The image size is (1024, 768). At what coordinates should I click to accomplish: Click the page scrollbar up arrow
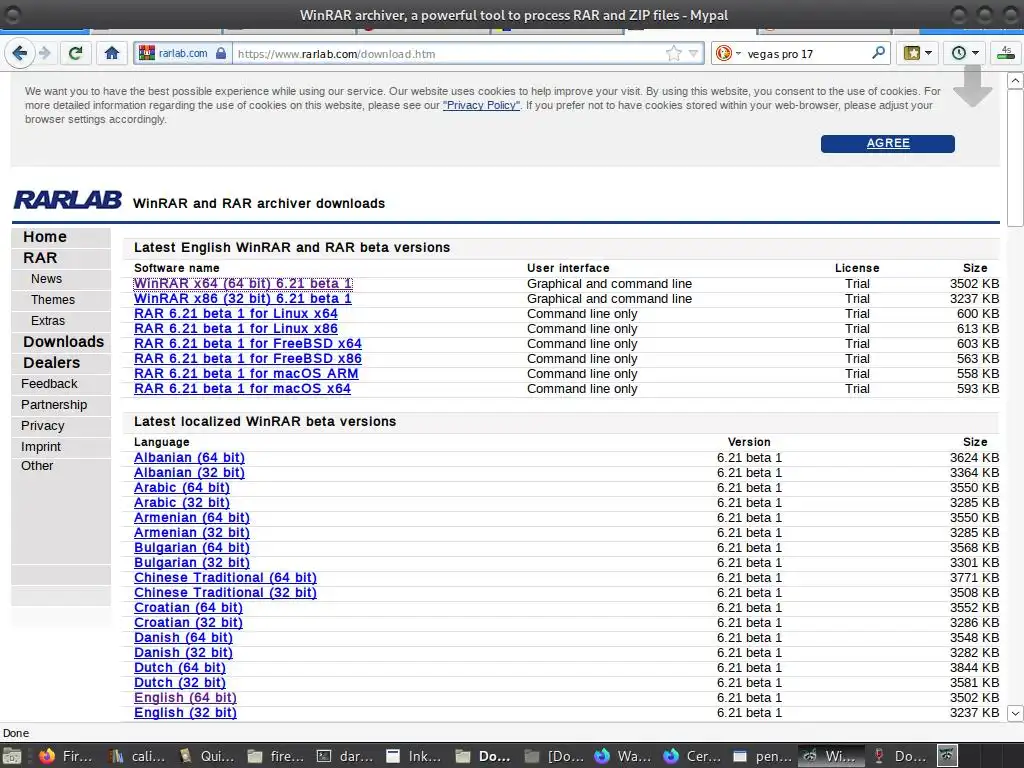1015,80
